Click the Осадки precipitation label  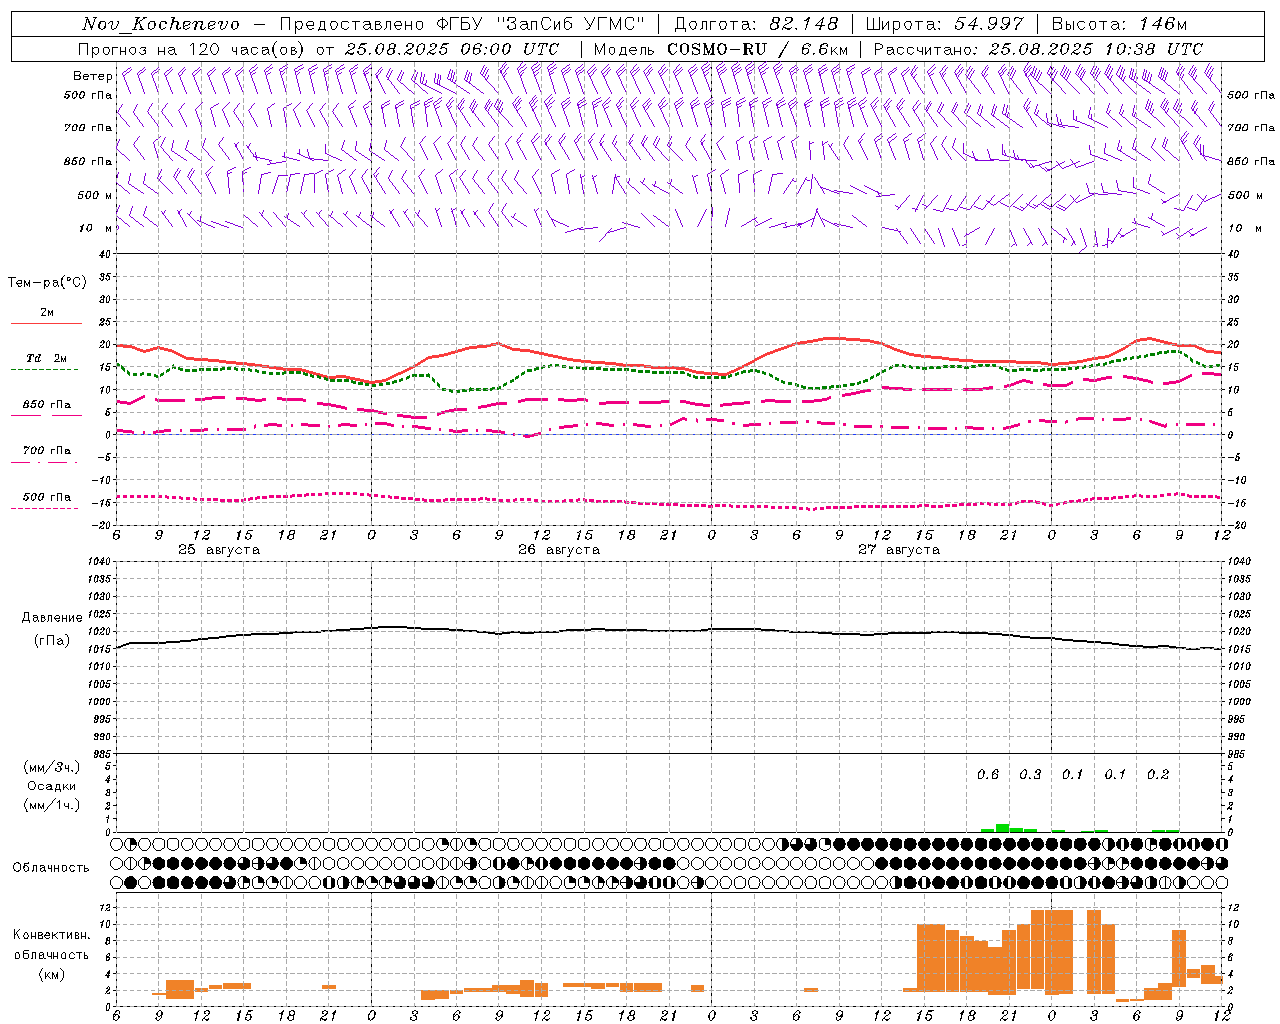[x=52, y=786]
